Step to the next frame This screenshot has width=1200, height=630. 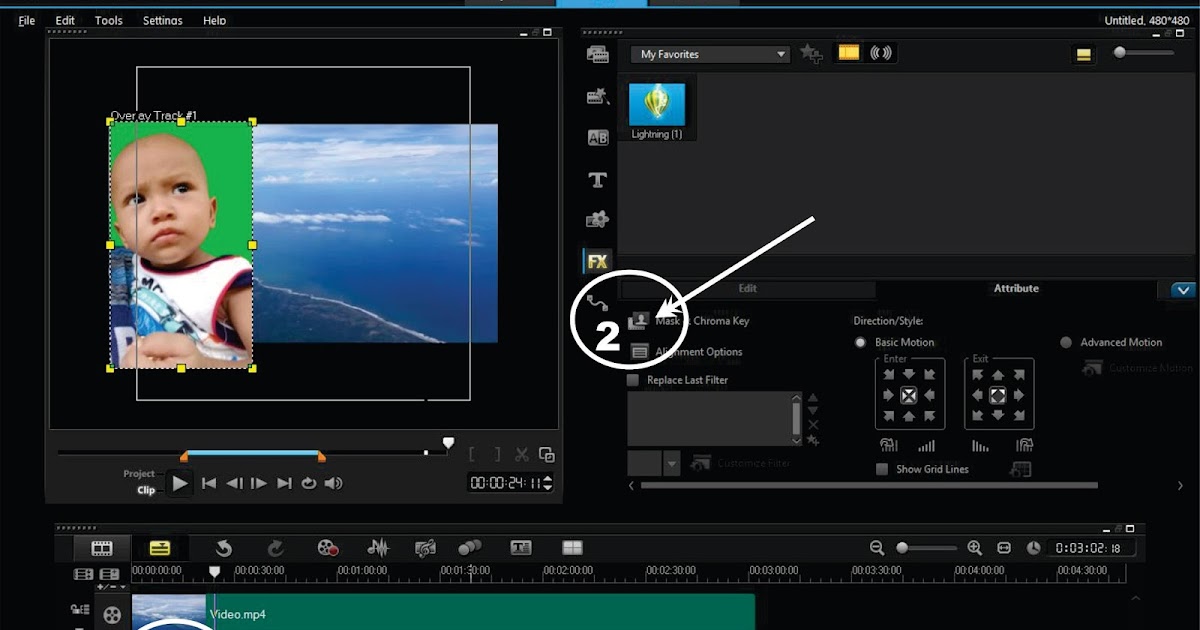coord(259,483)
